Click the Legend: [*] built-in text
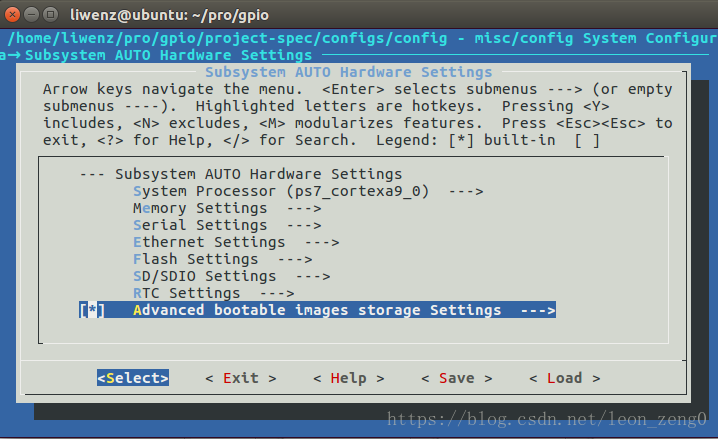718x439 pixels. [466, 140]
